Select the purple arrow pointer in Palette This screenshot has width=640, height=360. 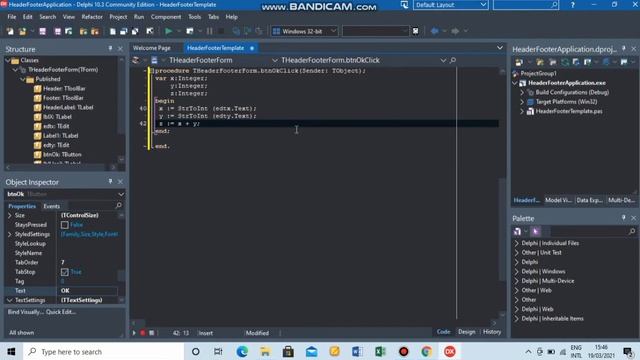(x=536, y=231)
